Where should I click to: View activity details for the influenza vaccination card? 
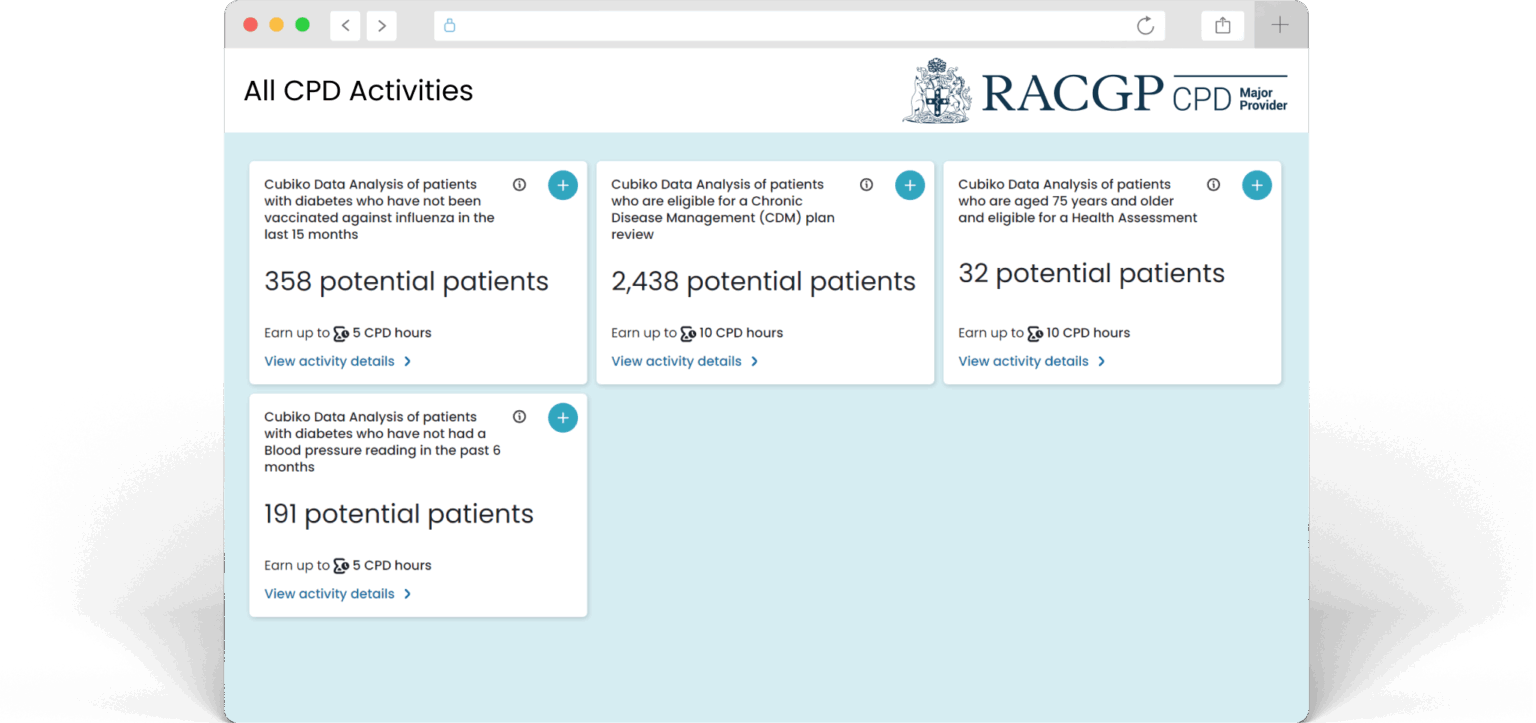pyautogui.click(x=337, y=362)
